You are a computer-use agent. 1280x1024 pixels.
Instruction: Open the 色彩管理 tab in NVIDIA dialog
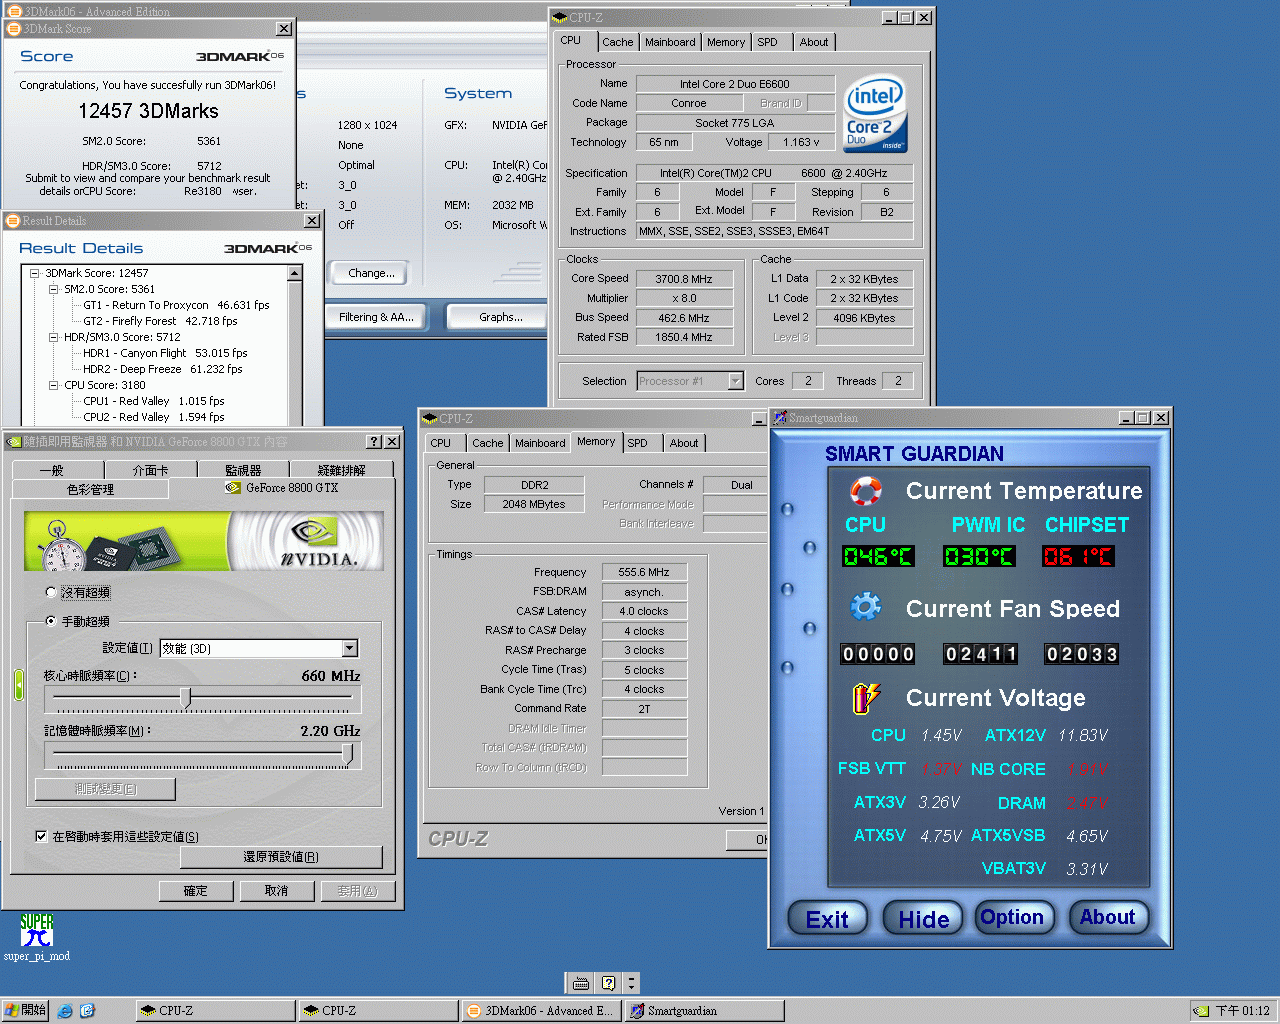[x=91, y=489]
